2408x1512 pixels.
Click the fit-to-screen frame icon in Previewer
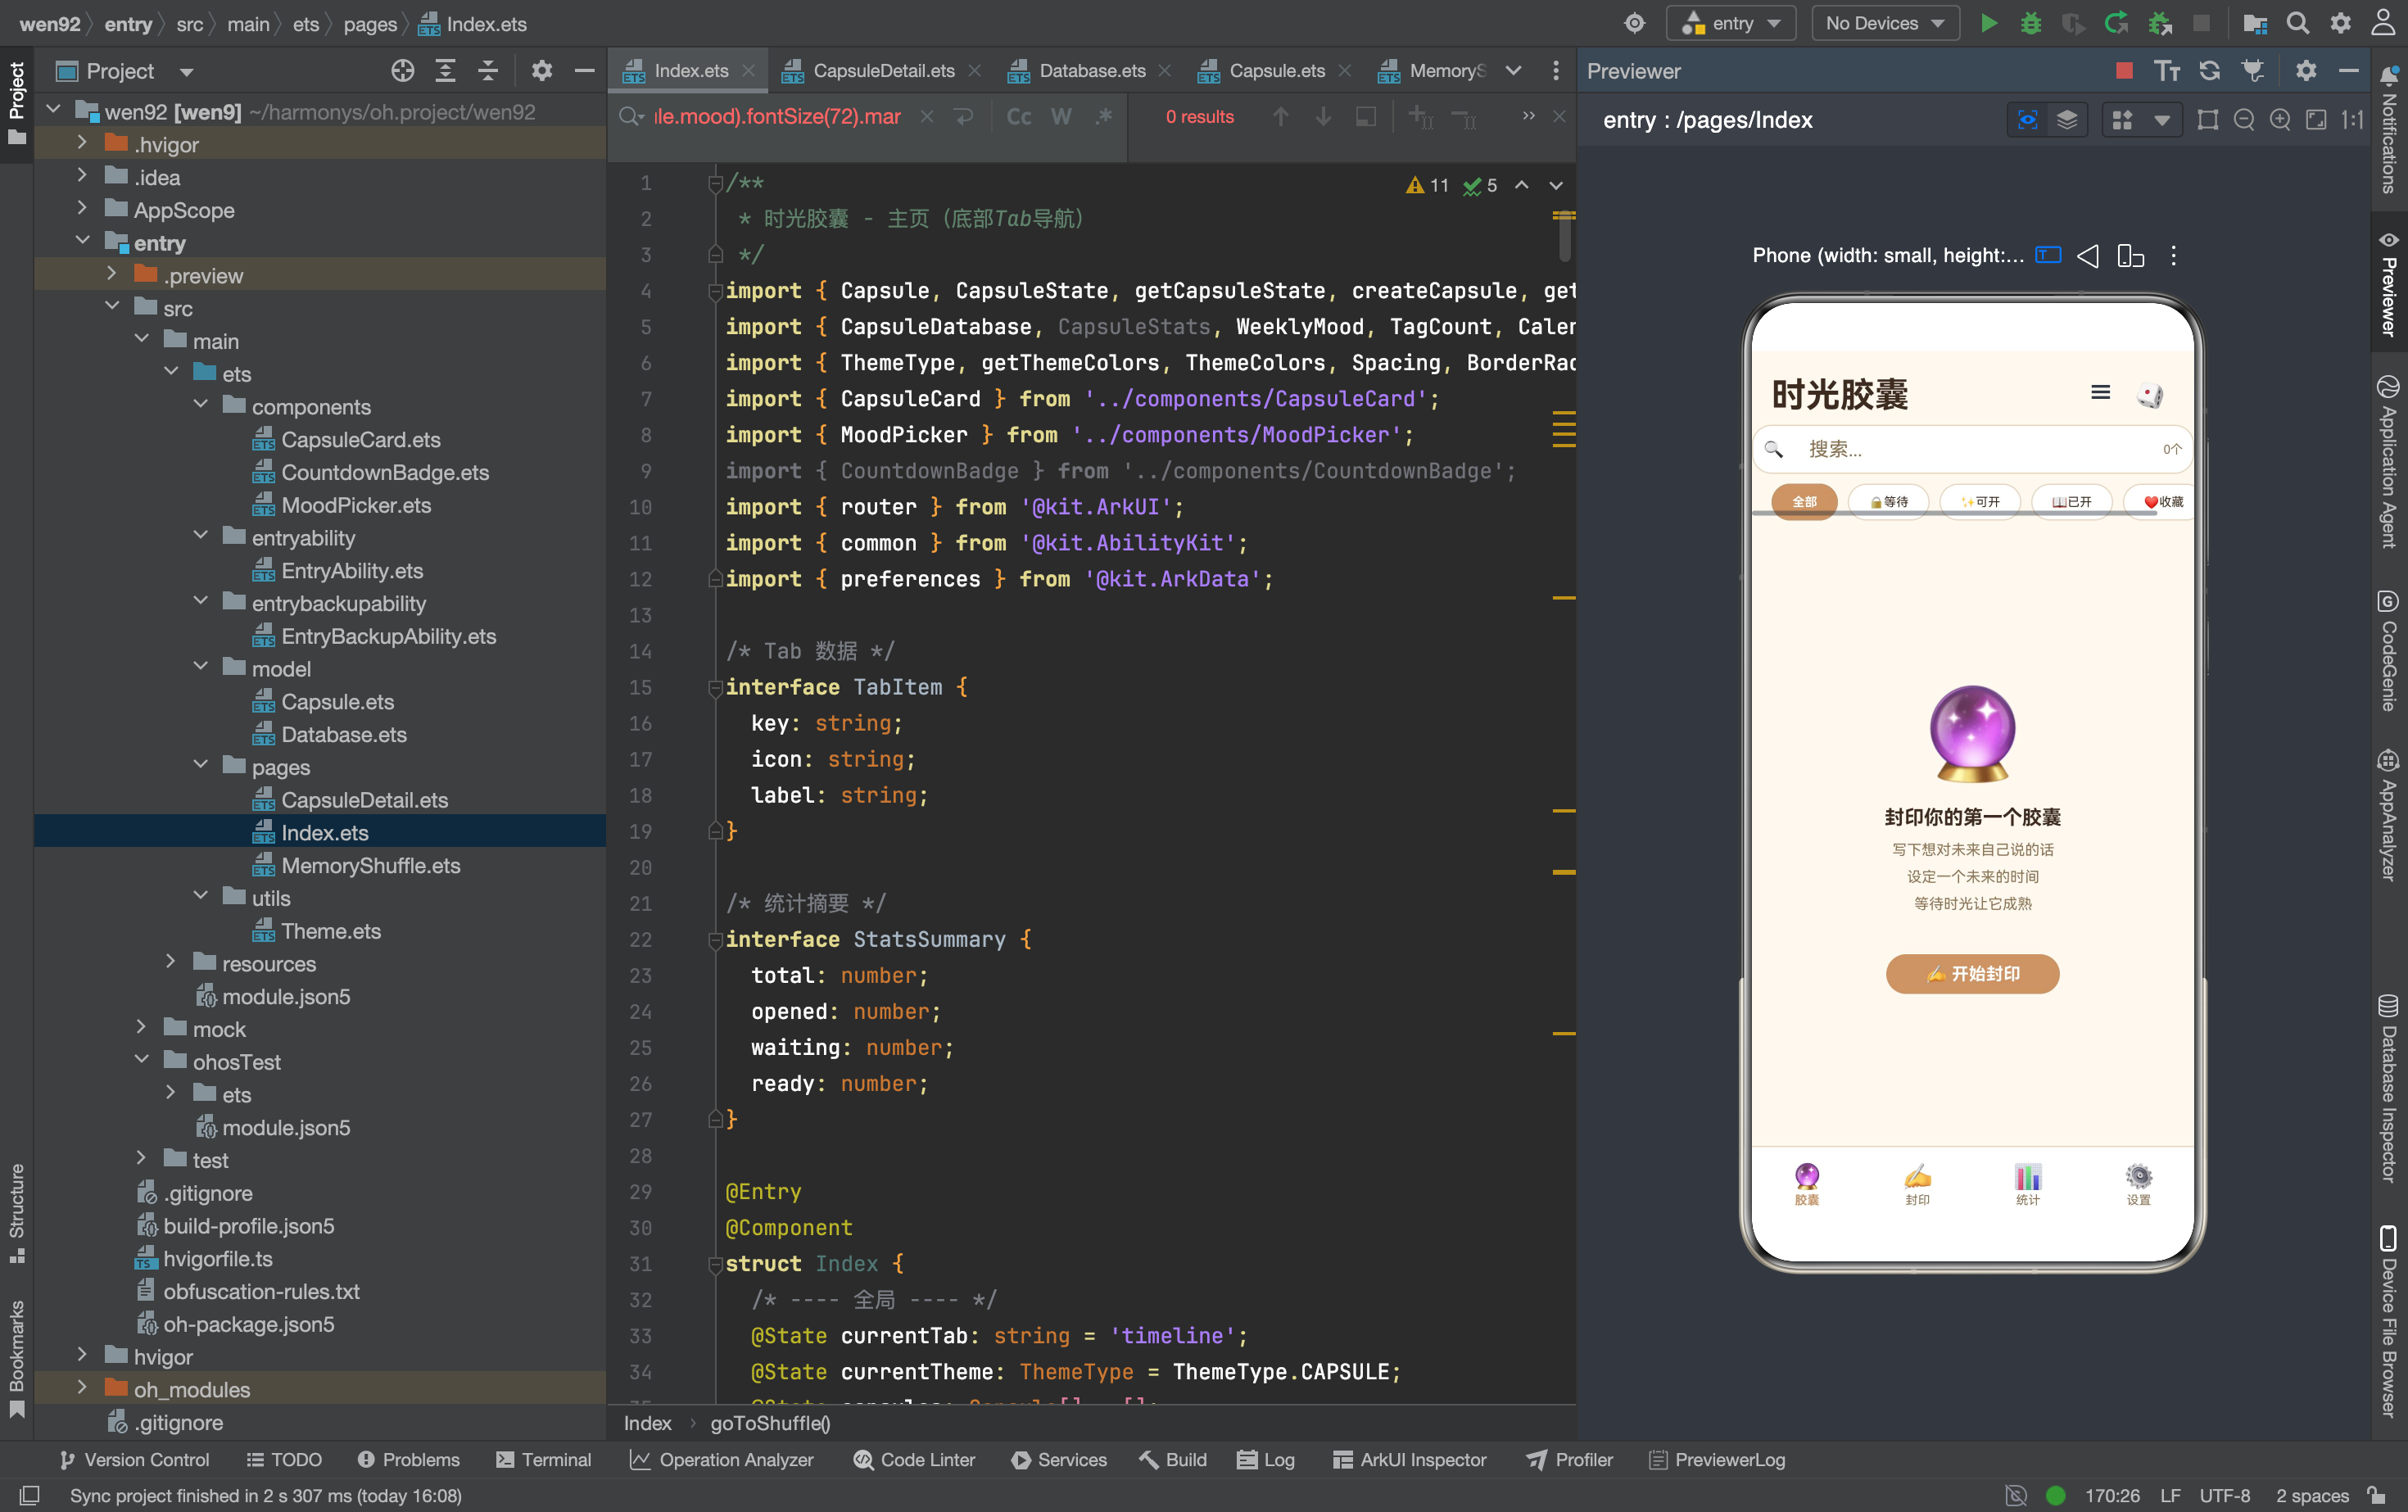pyautogui.click(x=2316, y=120)
